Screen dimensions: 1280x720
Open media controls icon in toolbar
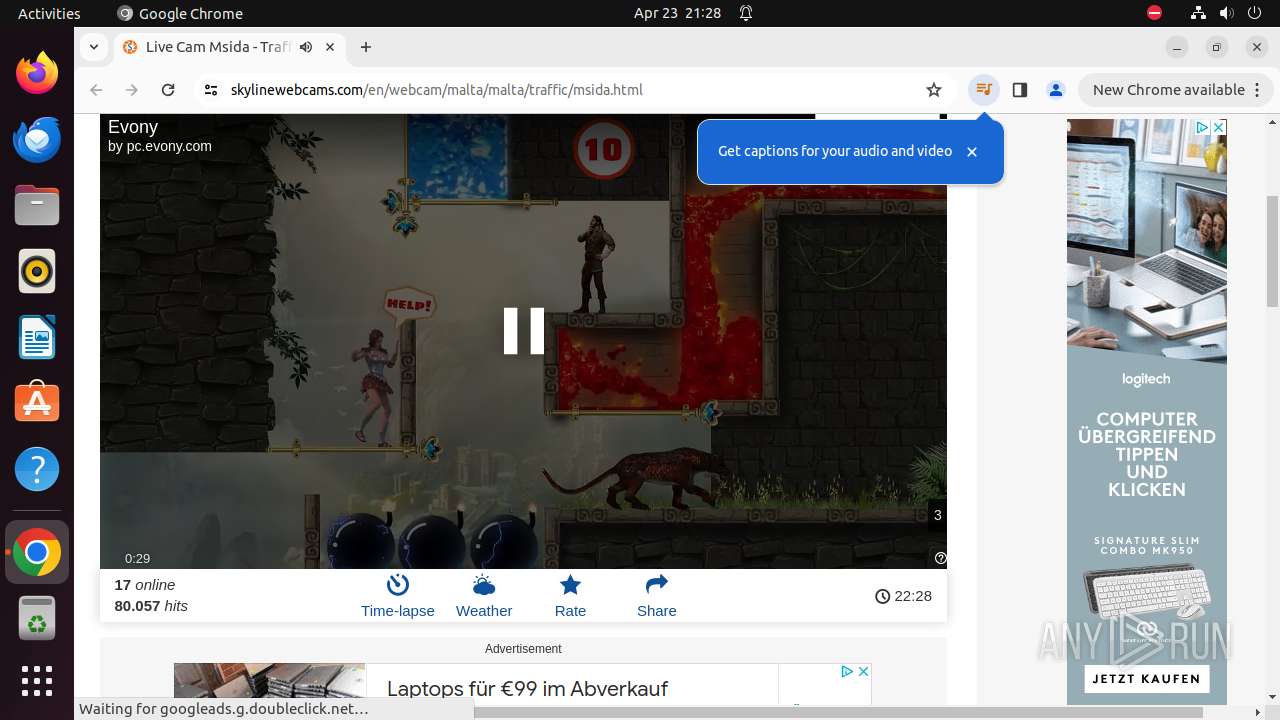point(984,90)
